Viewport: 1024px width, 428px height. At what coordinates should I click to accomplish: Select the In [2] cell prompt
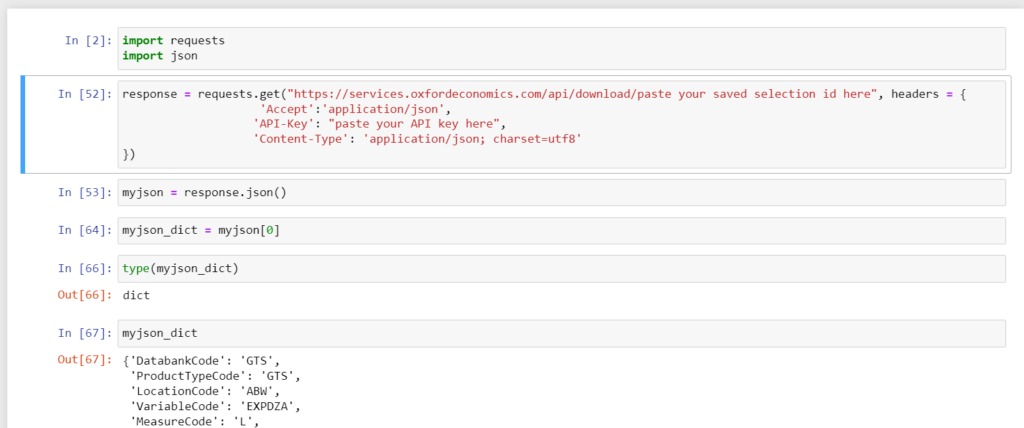[88, 41]
